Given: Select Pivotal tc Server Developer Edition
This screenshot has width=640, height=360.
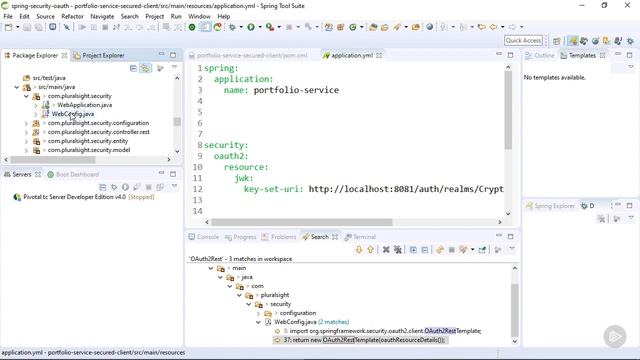Looking at the screenshot, I should coord(84,197).
